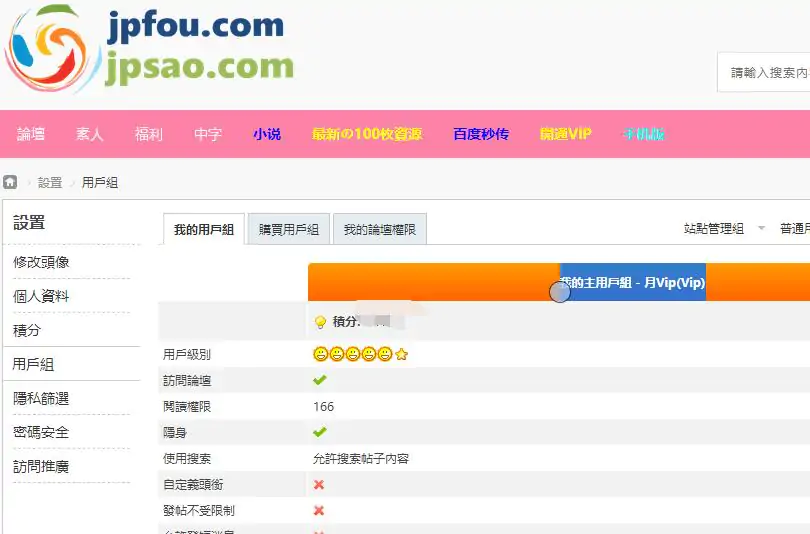Click the 開通VIP navigation link

click(566, 134)
